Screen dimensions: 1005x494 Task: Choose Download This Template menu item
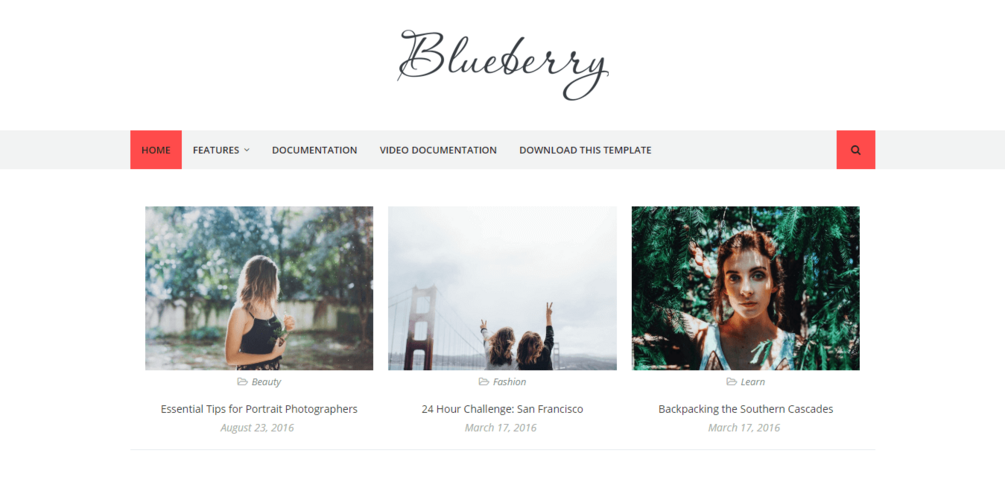pyautogui.click(x=585, y=150)
